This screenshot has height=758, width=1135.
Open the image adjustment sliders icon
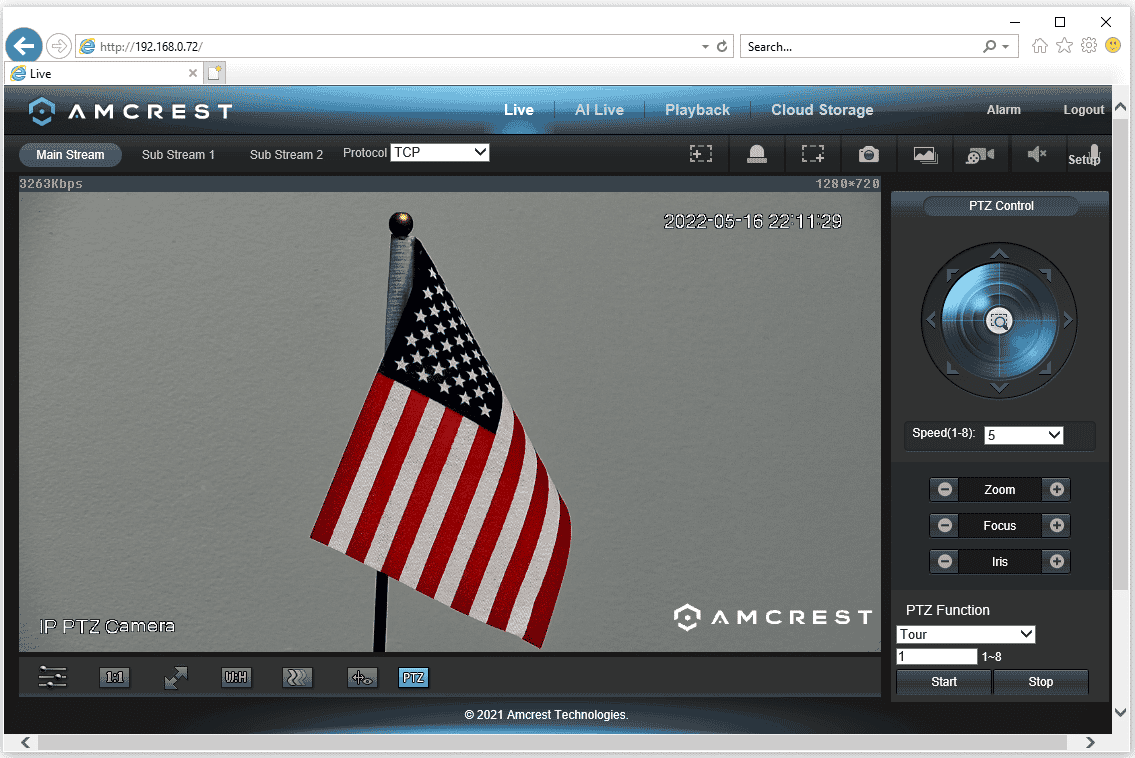tap(53, 677)
